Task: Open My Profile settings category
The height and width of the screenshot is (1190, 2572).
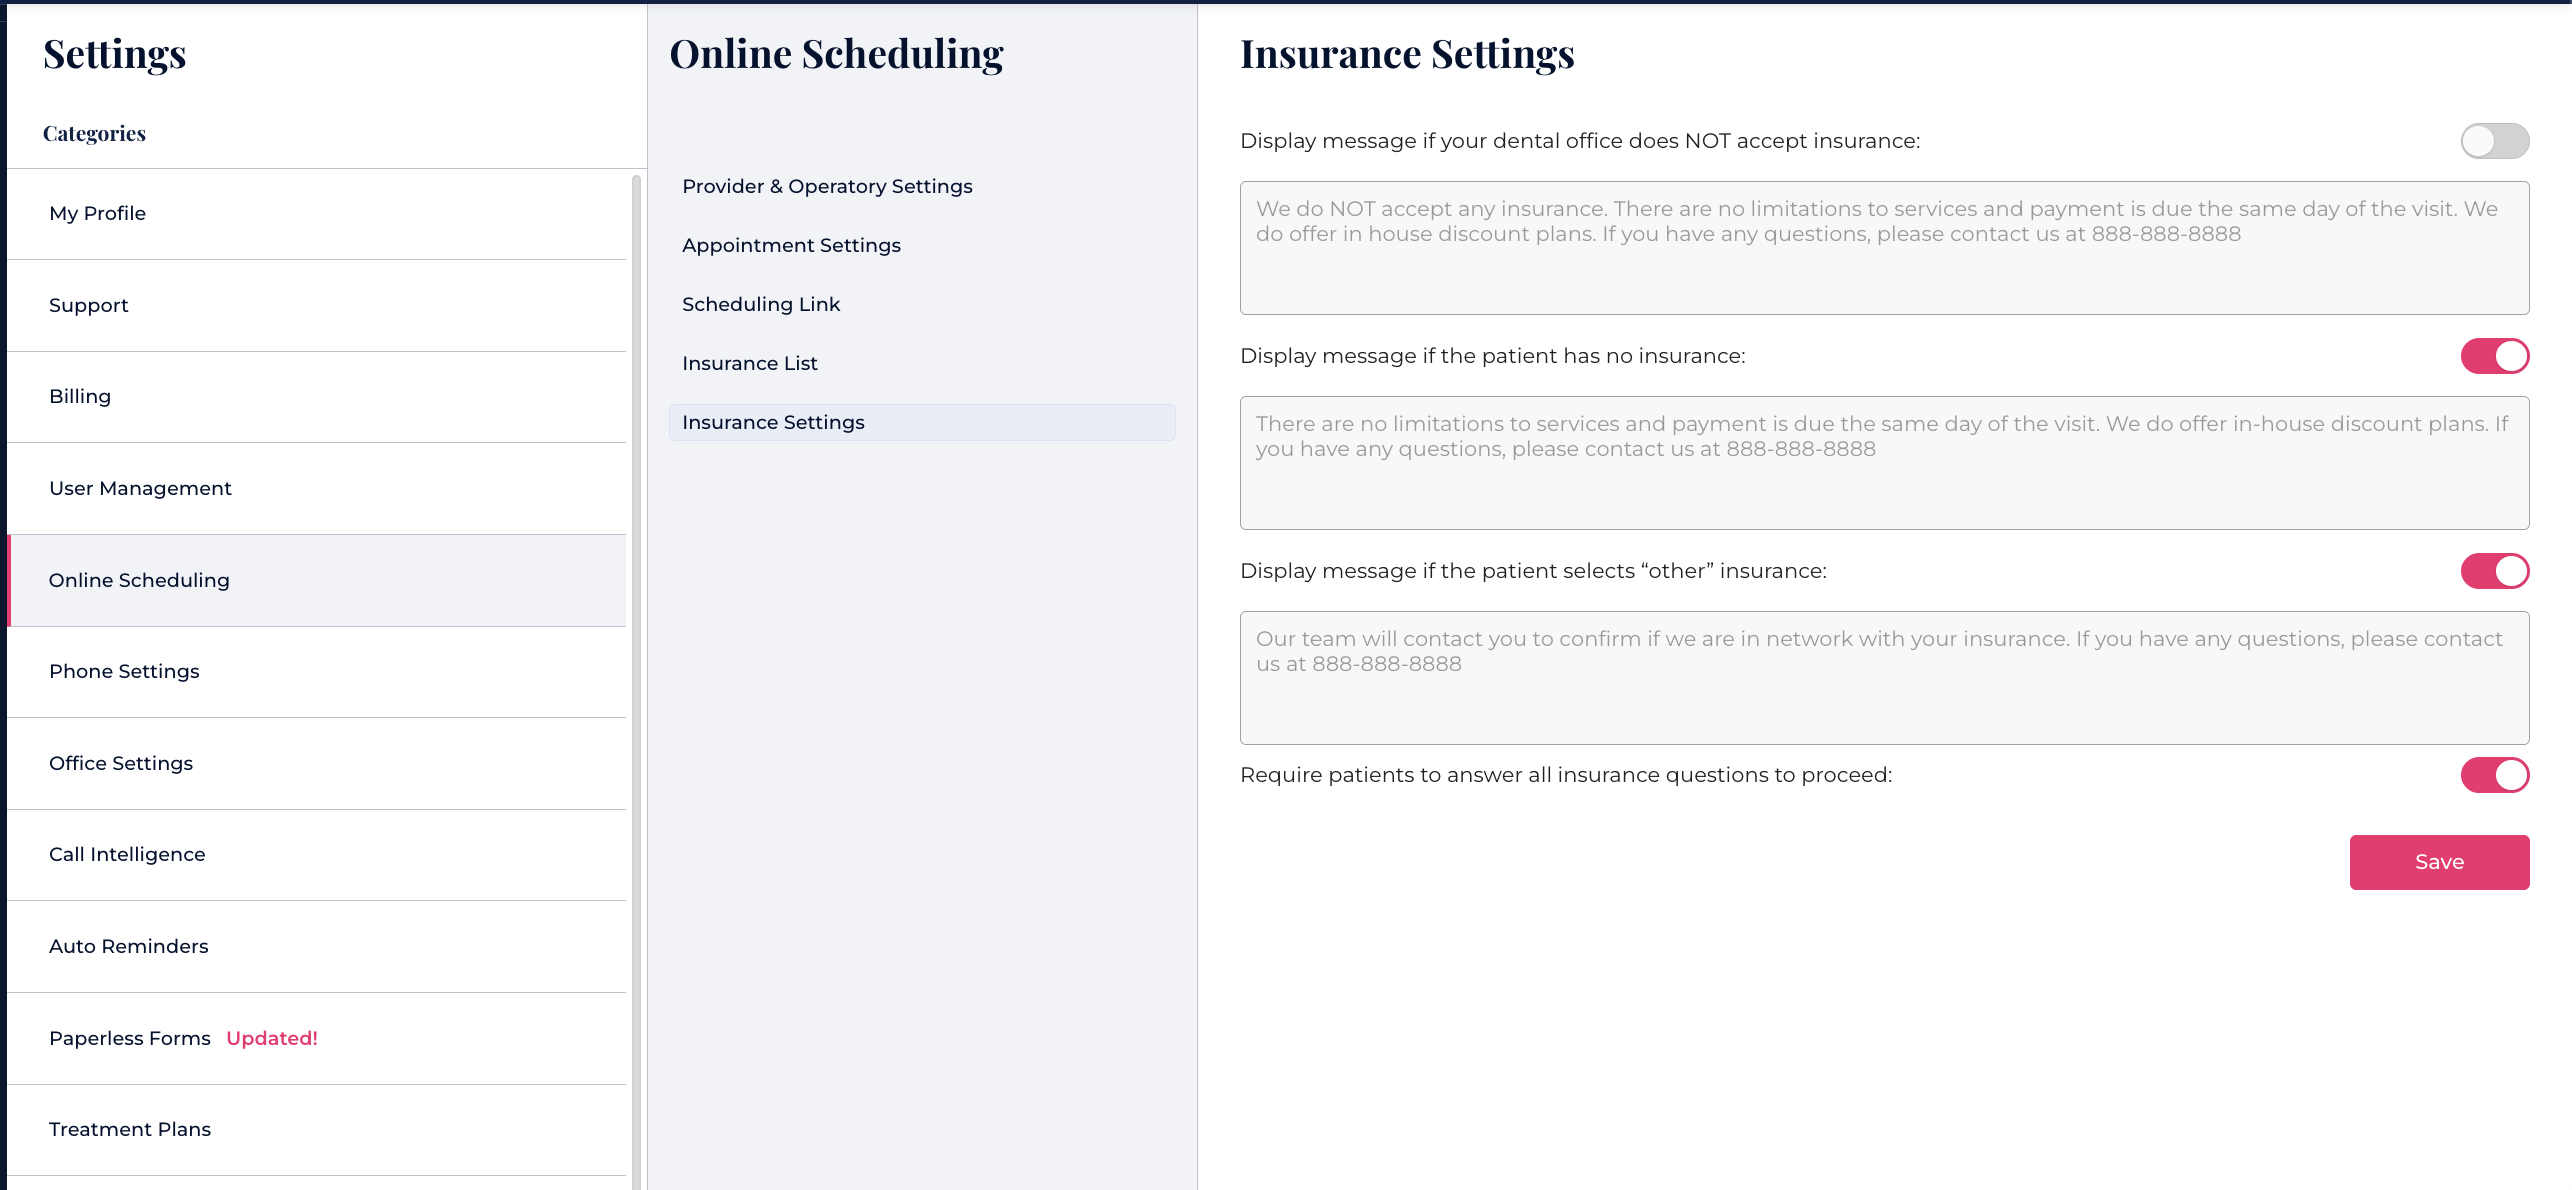Action: [x=98, y=214]
